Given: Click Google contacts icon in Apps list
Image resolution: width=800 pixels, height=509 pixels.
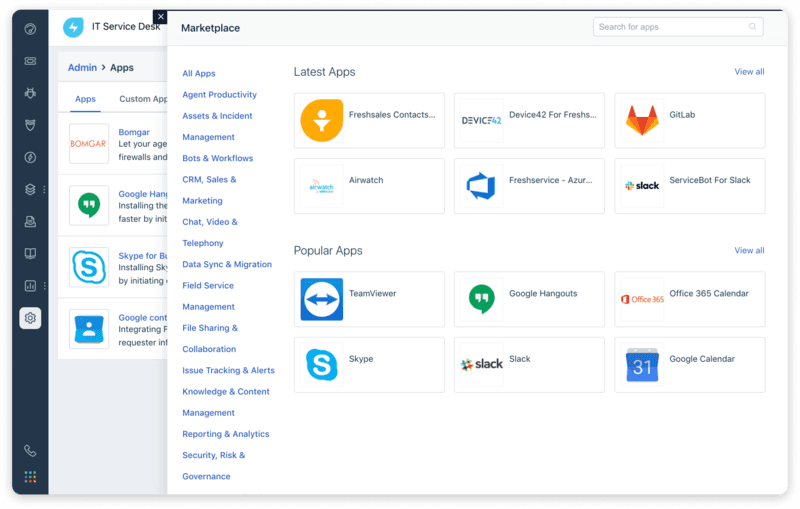Looking at the screenshot, I should coord(89,329).
